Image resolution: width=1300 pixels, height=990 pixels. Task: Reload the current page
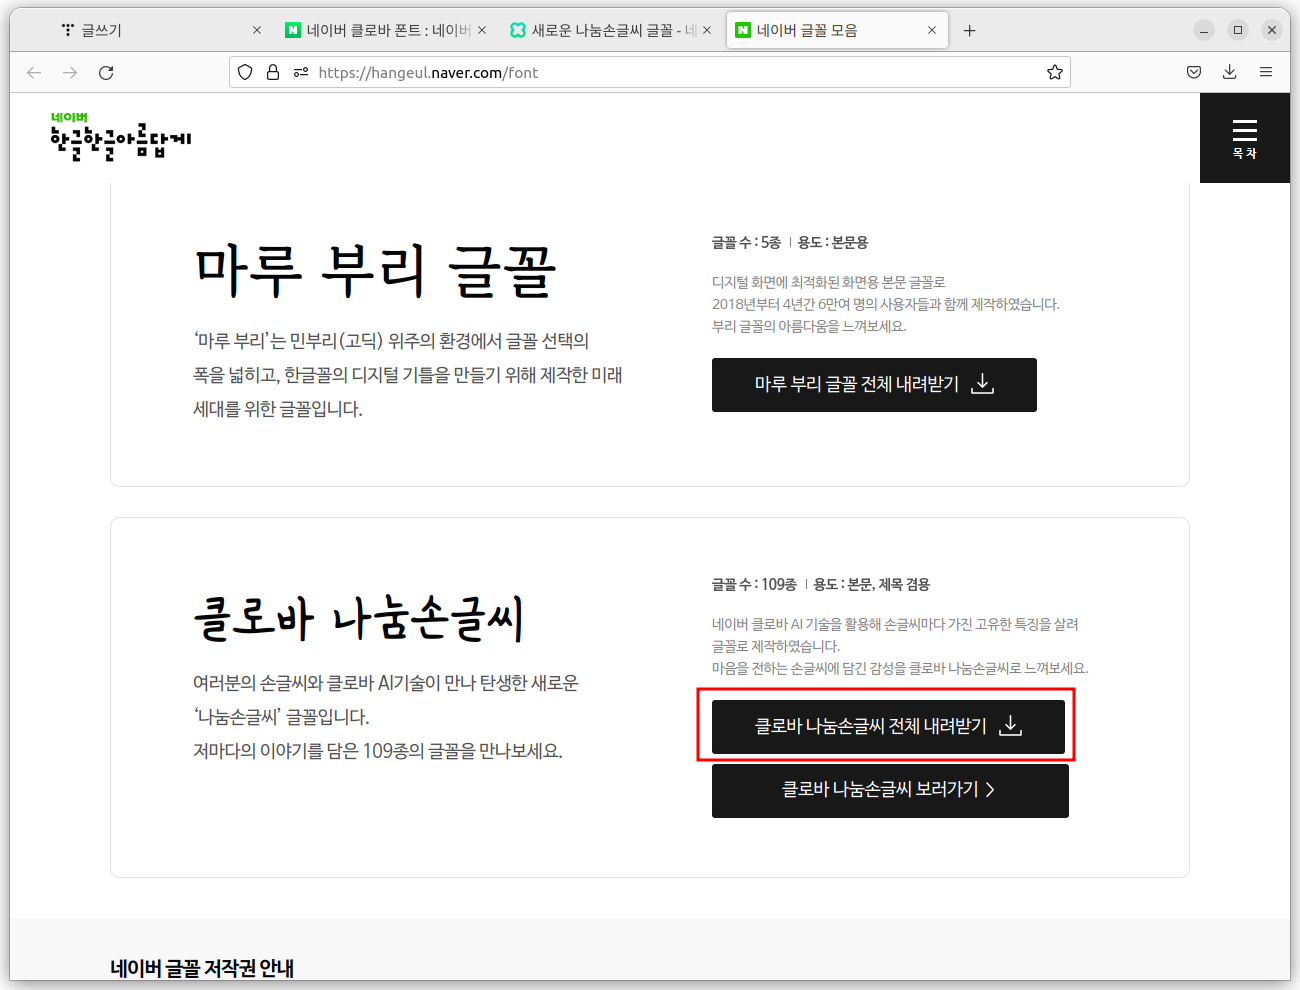coord(106,72)
